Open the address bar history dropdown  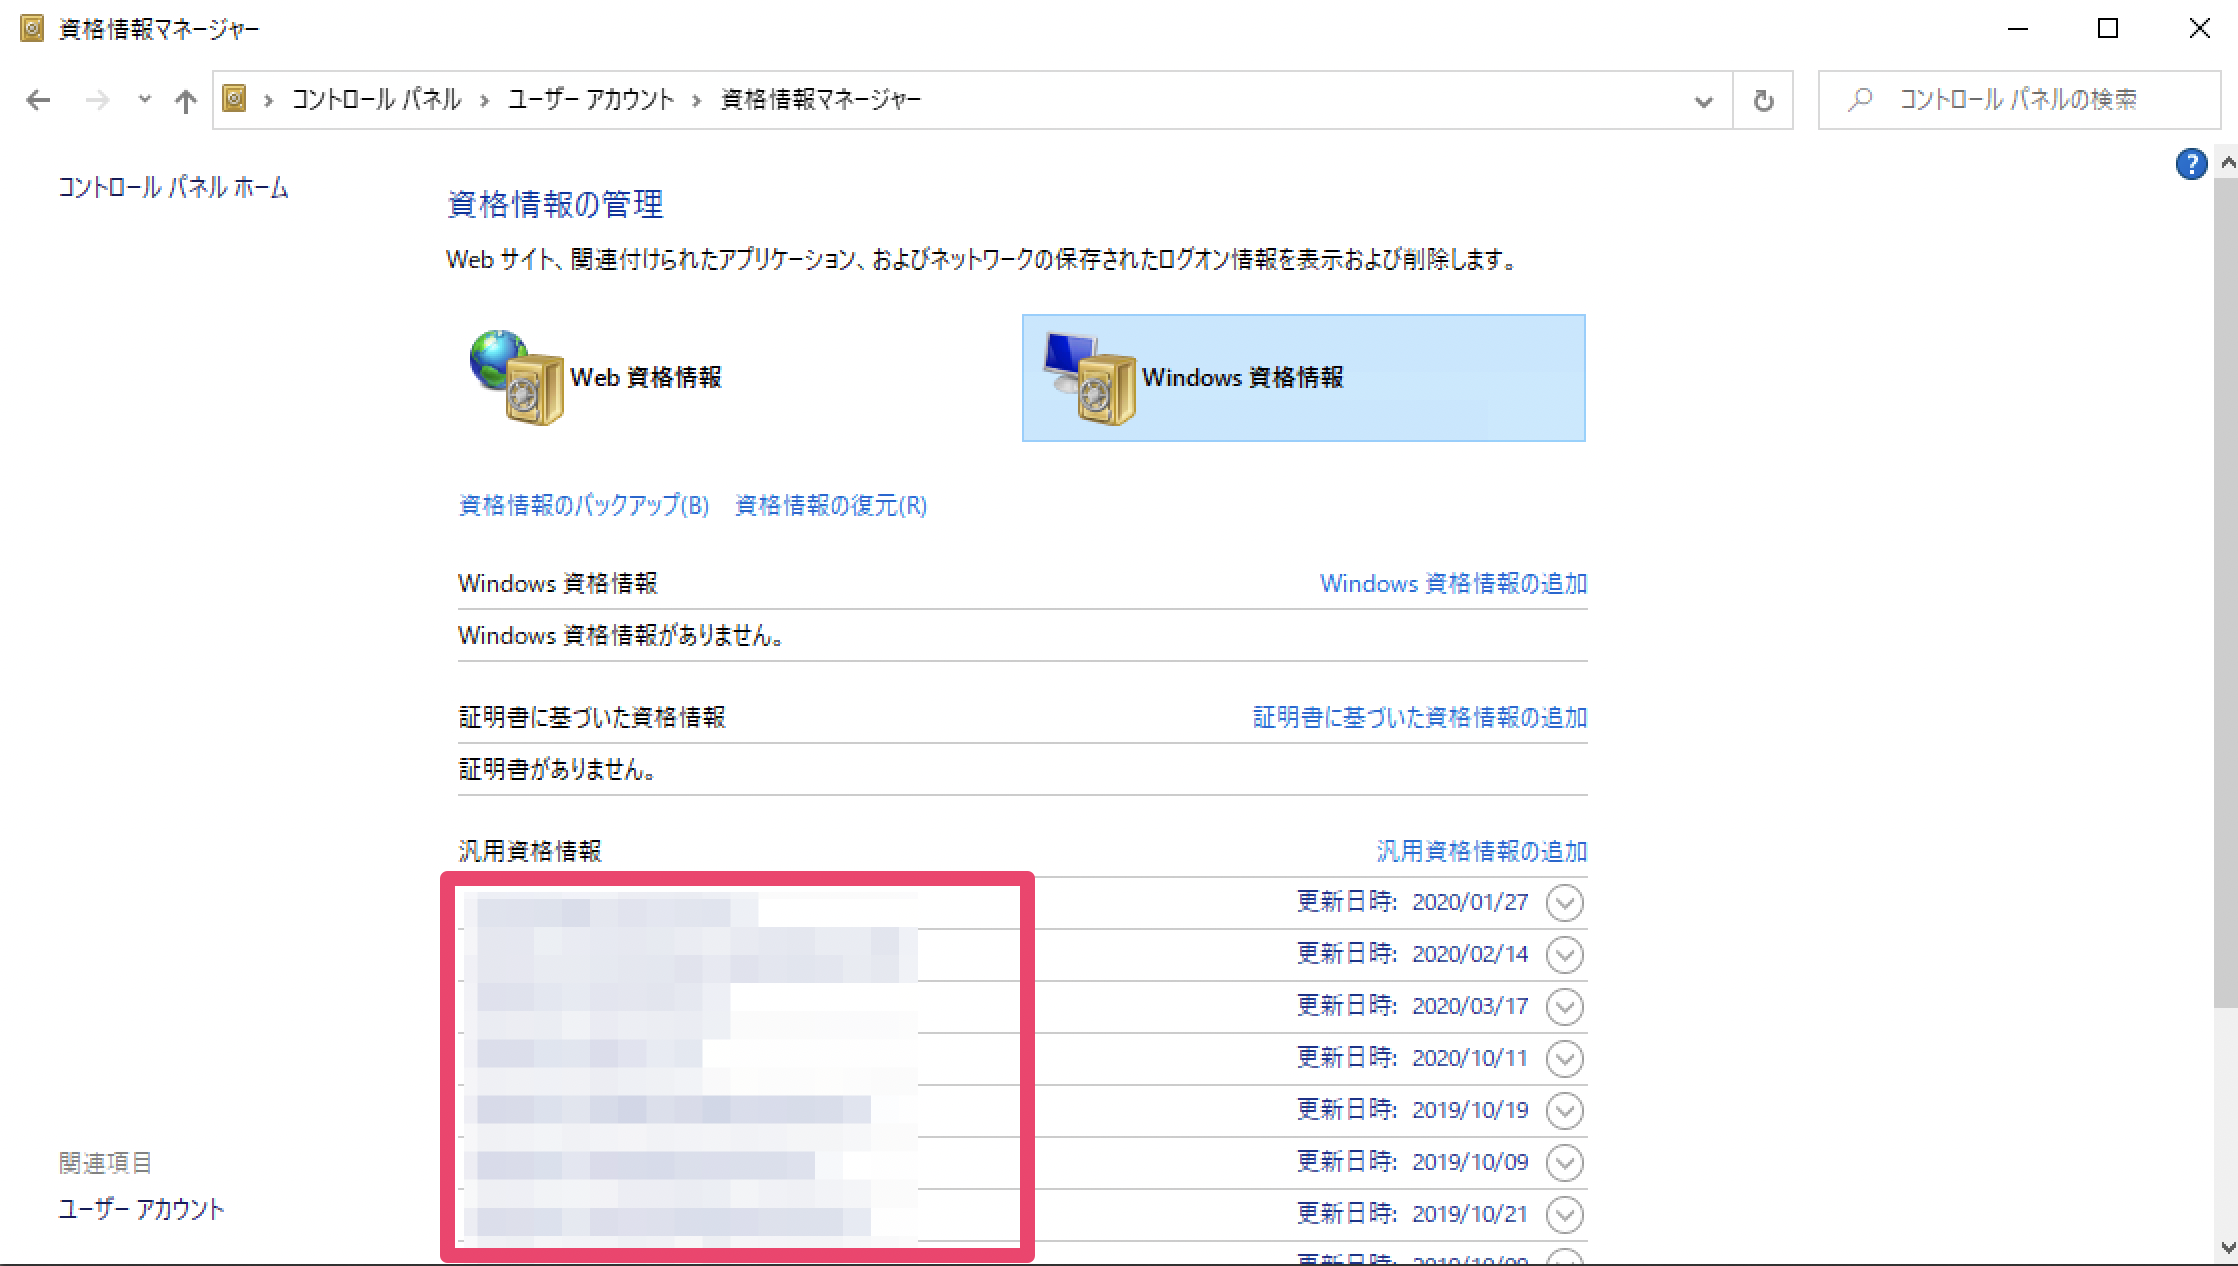point(1704,101)
